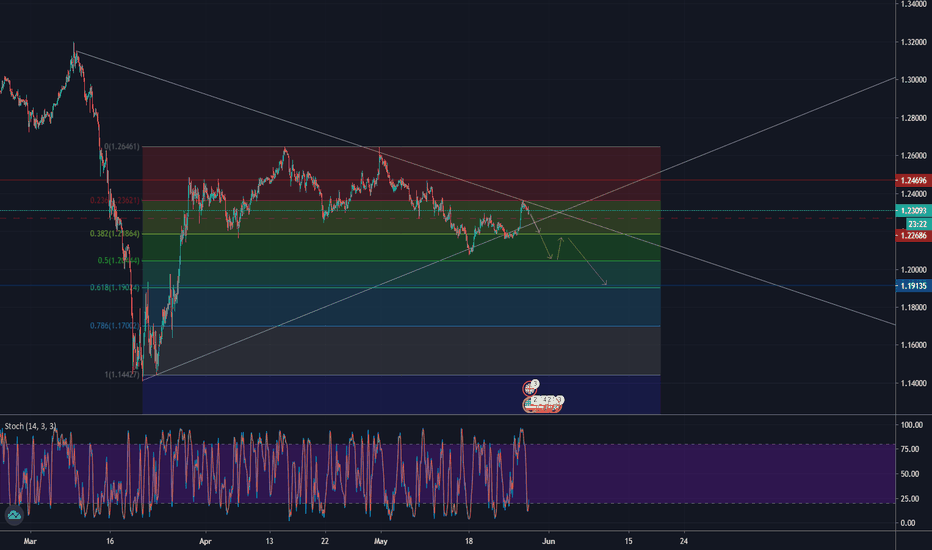Viewport: 932px width, 550px height.
Task: Click the 100.00 level on Stoch scale
Action: click(x=911, y=425)
